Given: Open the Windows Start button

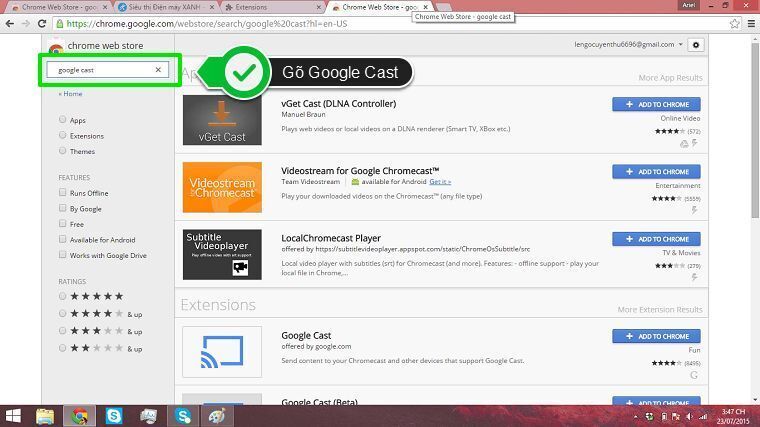Looking at the screenshot, I should [13, 416].
